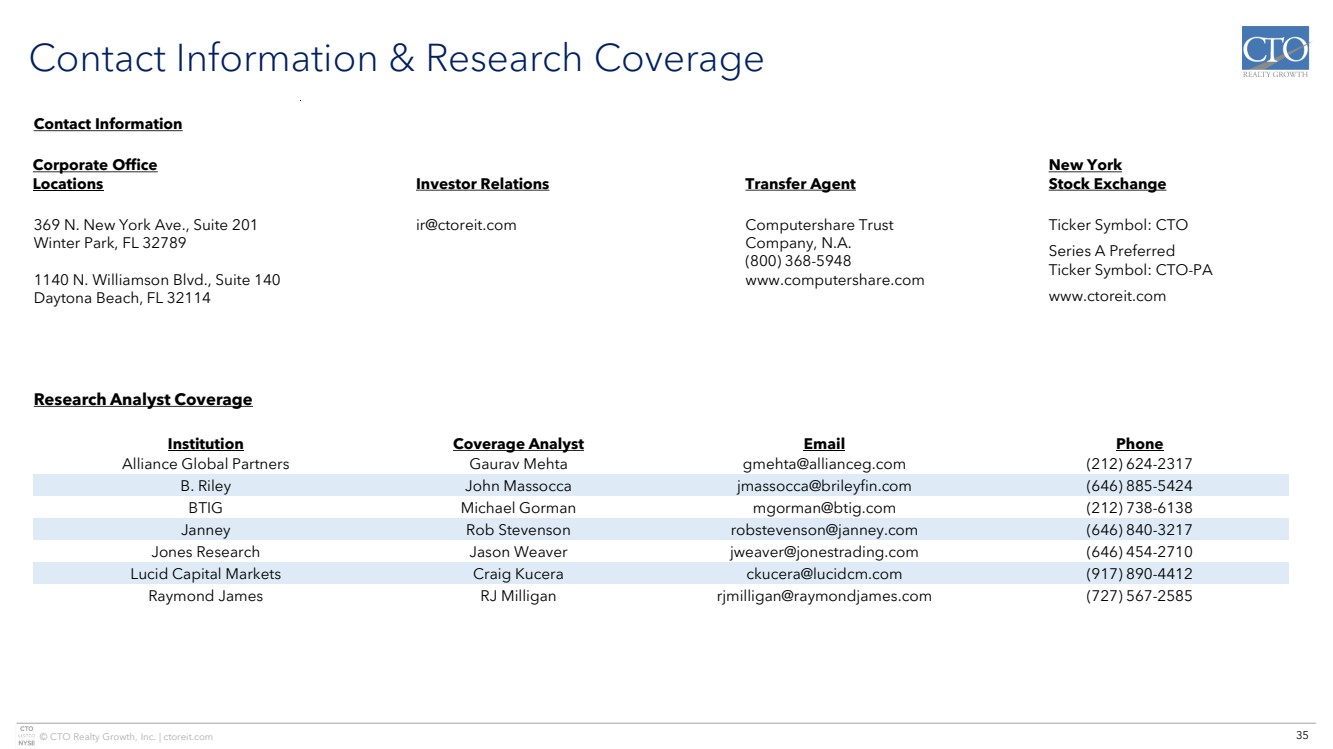The image size is (1333, 749).
Task: Open the ir@ctoreit.com email link
Action: click(x=466, y=225)
